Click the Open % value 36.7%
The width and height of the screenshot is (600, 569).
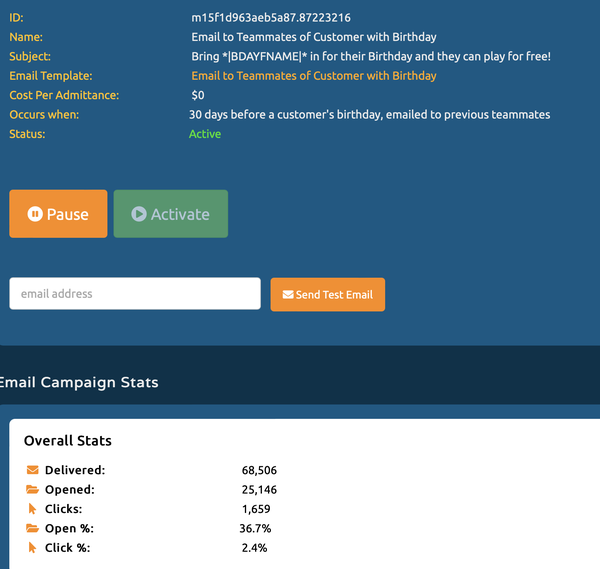(x=256, y=528)
